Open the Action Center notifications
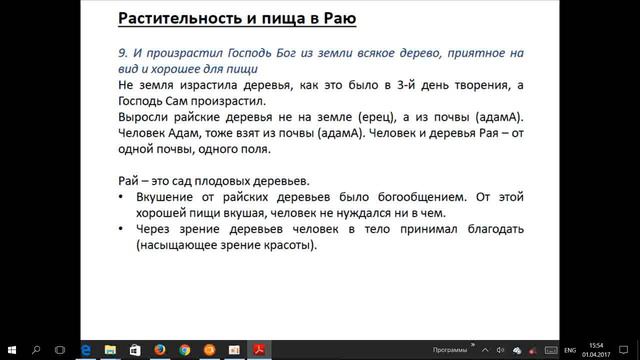This screenshot has height=360, width=640. click(x=624, y=350)
